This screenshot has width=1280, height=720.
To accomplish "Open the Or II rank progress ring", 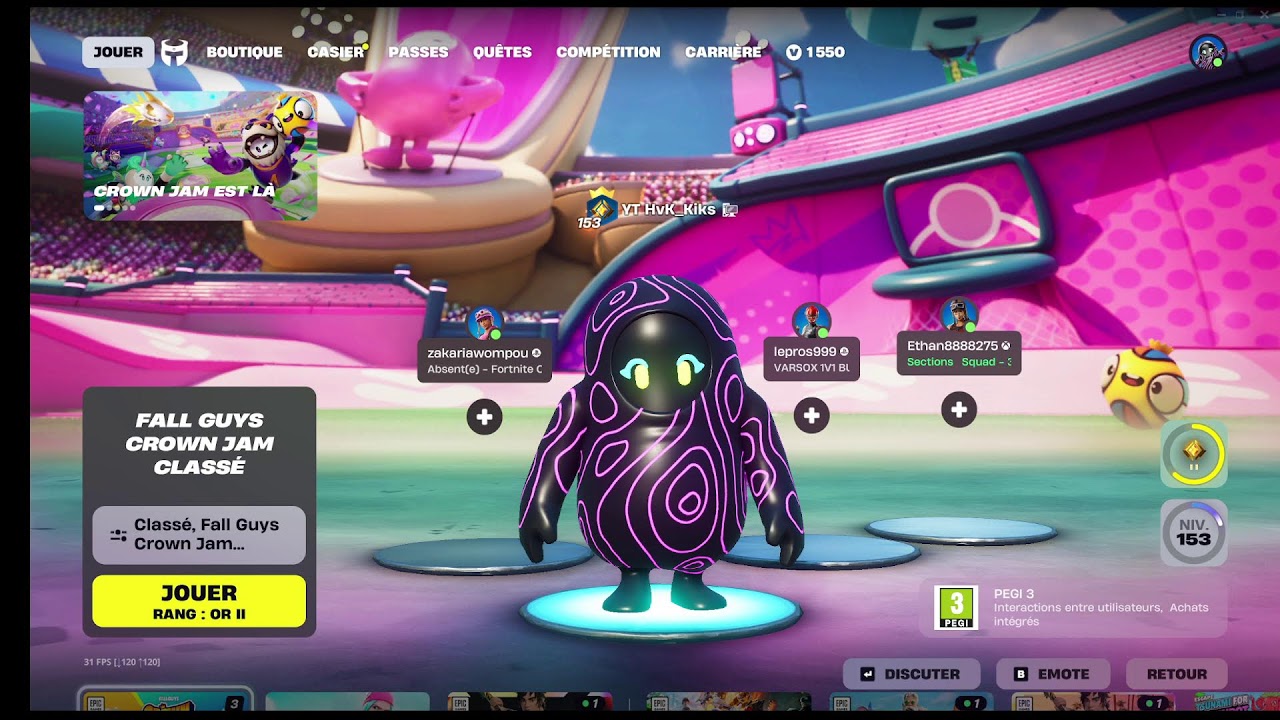I will pyautogui.click(x=1193, y=455).
